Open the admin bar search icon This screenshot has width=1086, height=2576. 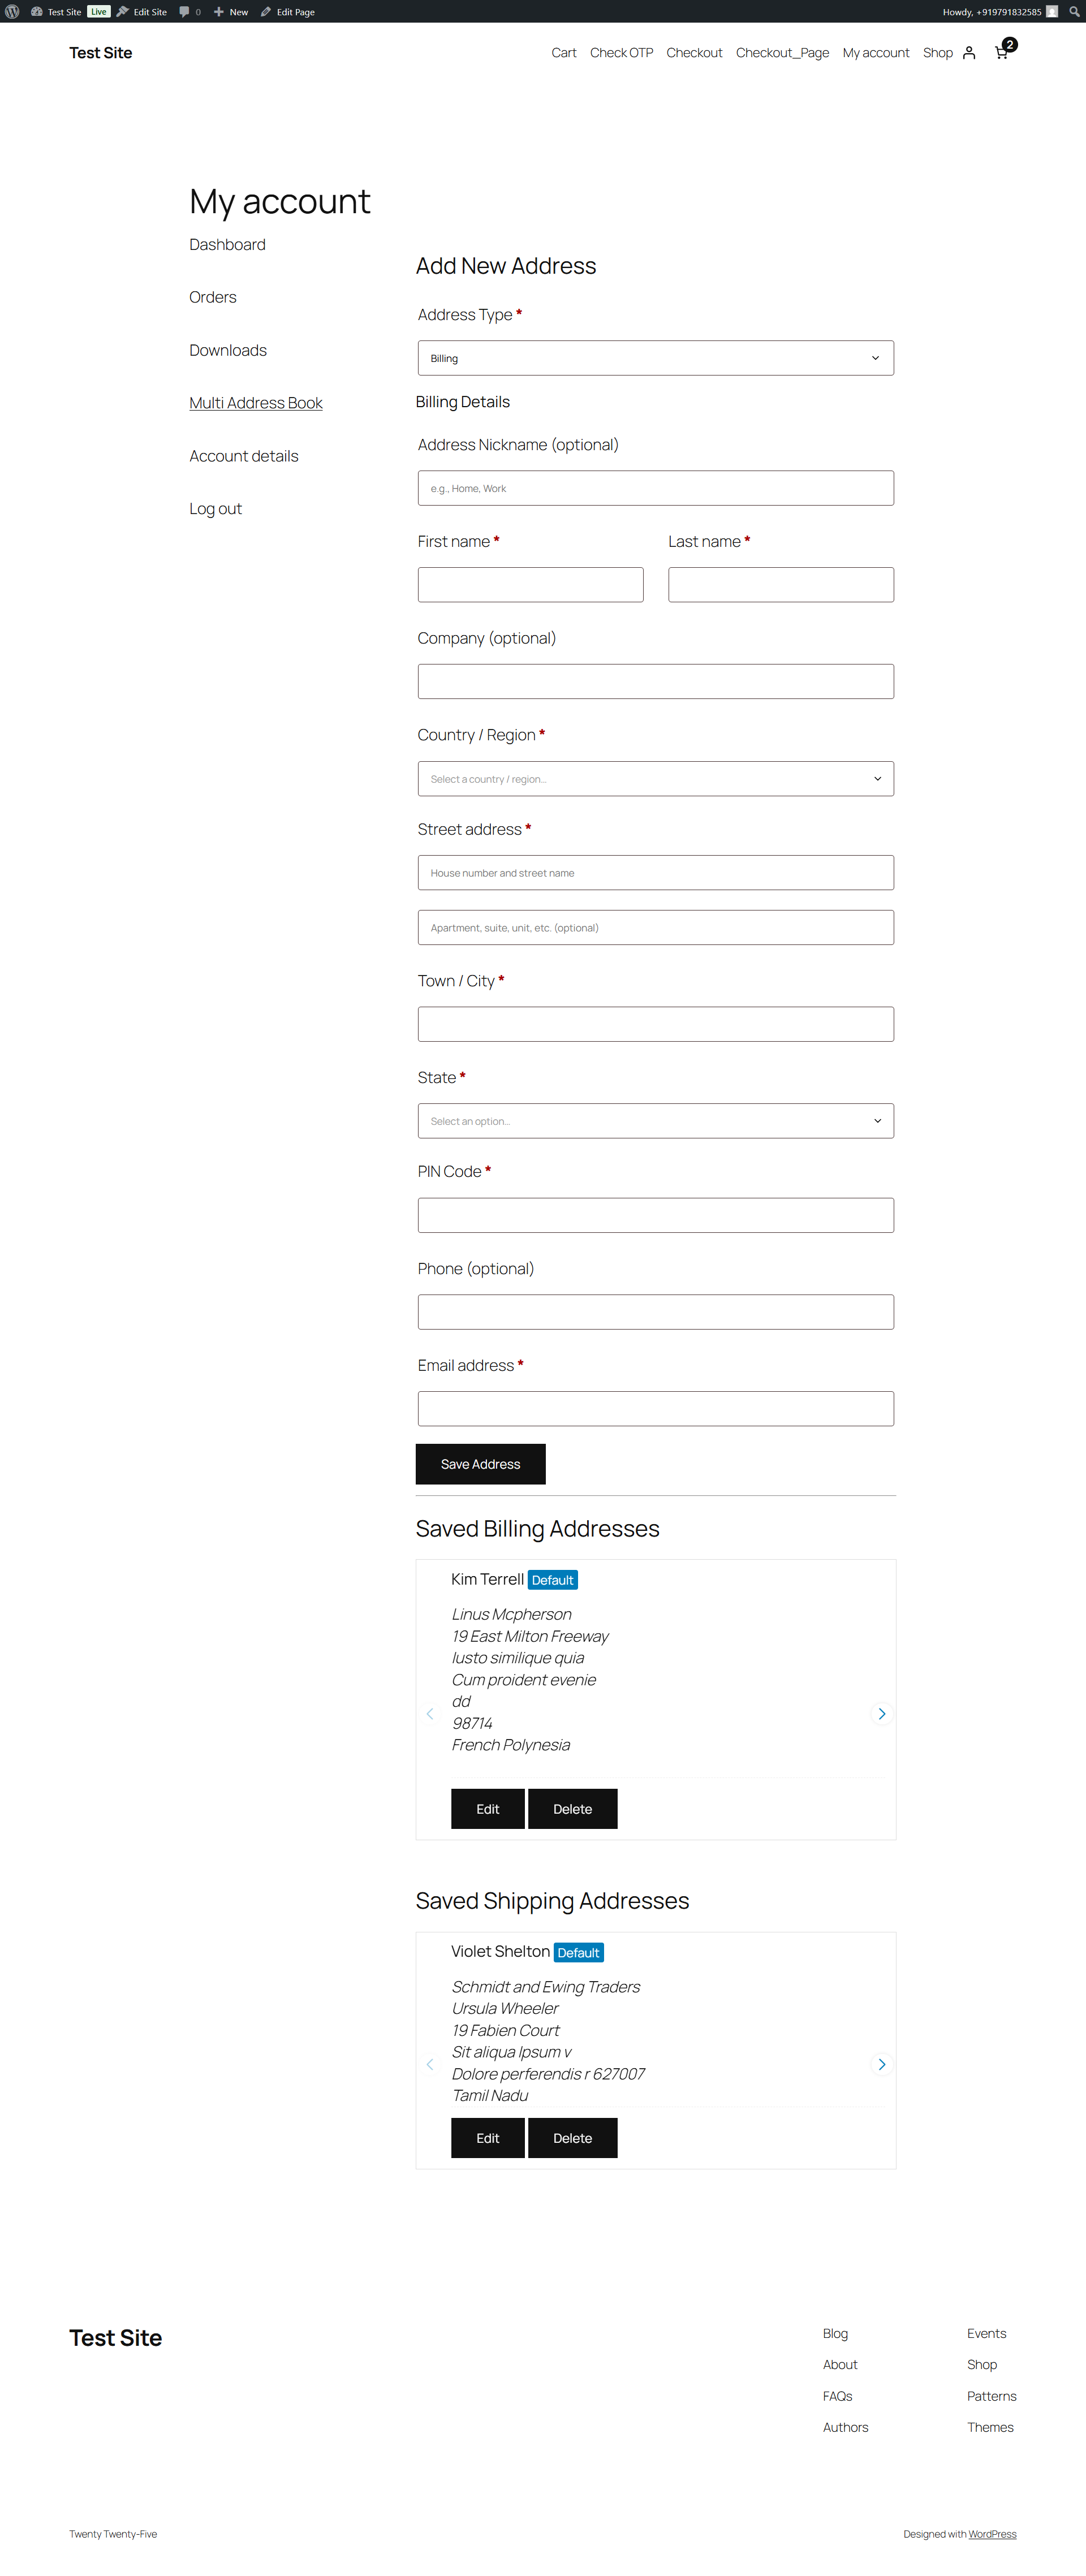pos(1074,12)
